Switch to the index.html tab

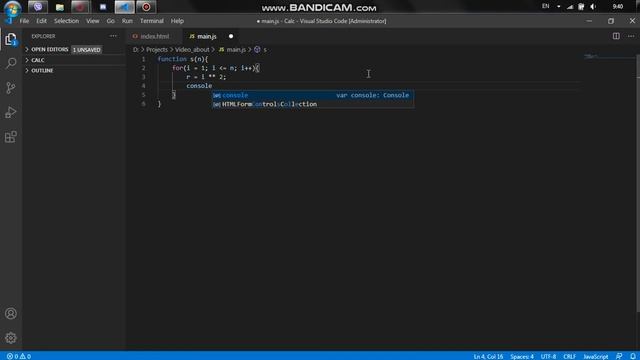click(154, 36)
